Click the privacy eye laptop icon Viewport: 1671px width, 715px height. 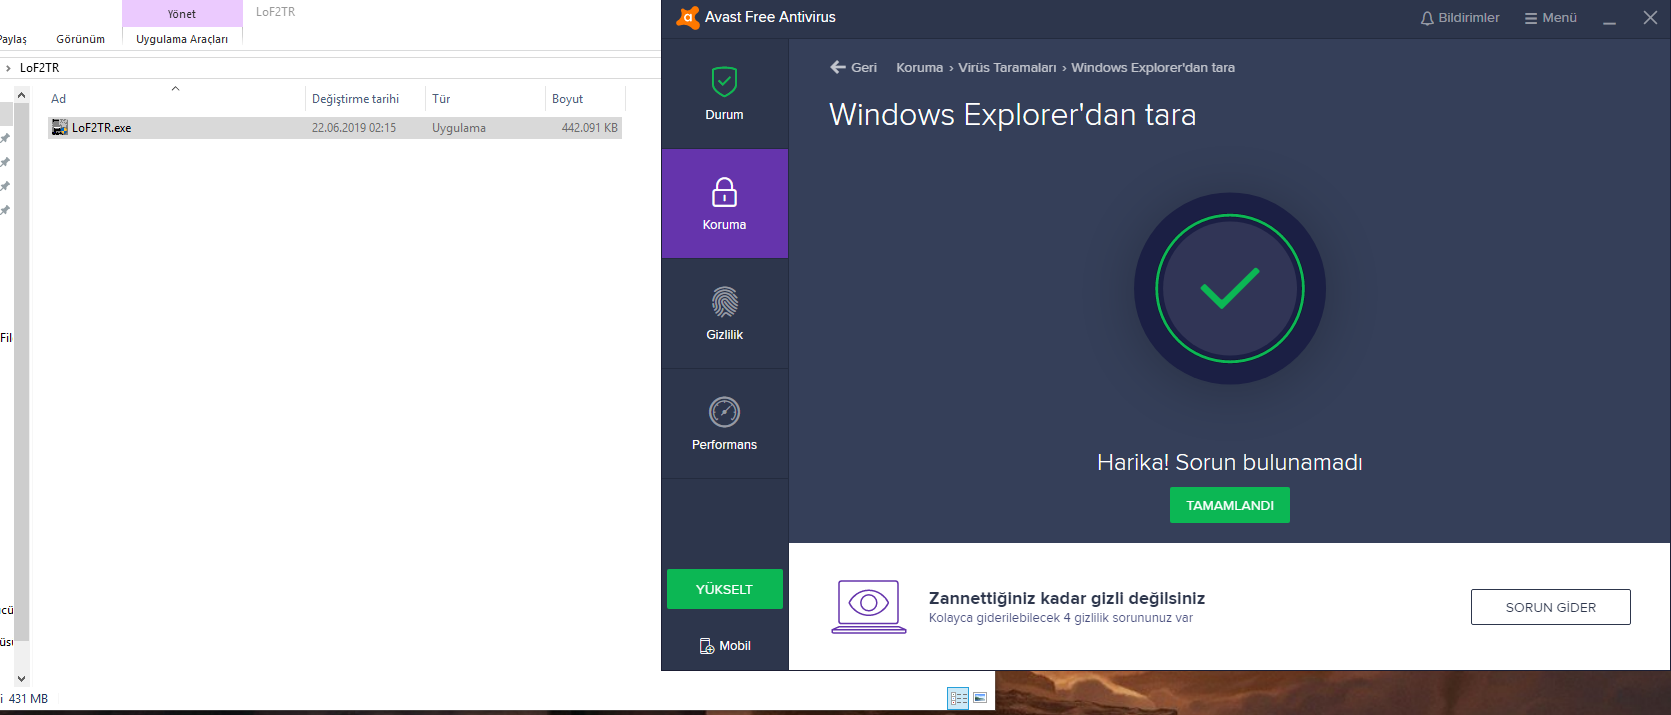tap(868, 606)
